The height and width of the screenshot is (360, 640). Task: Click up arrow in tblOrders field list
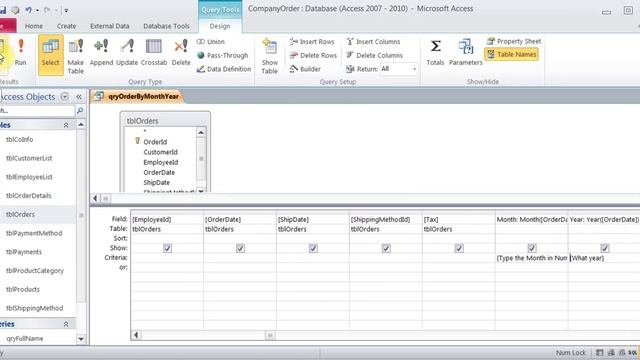[x=201, y=132]
